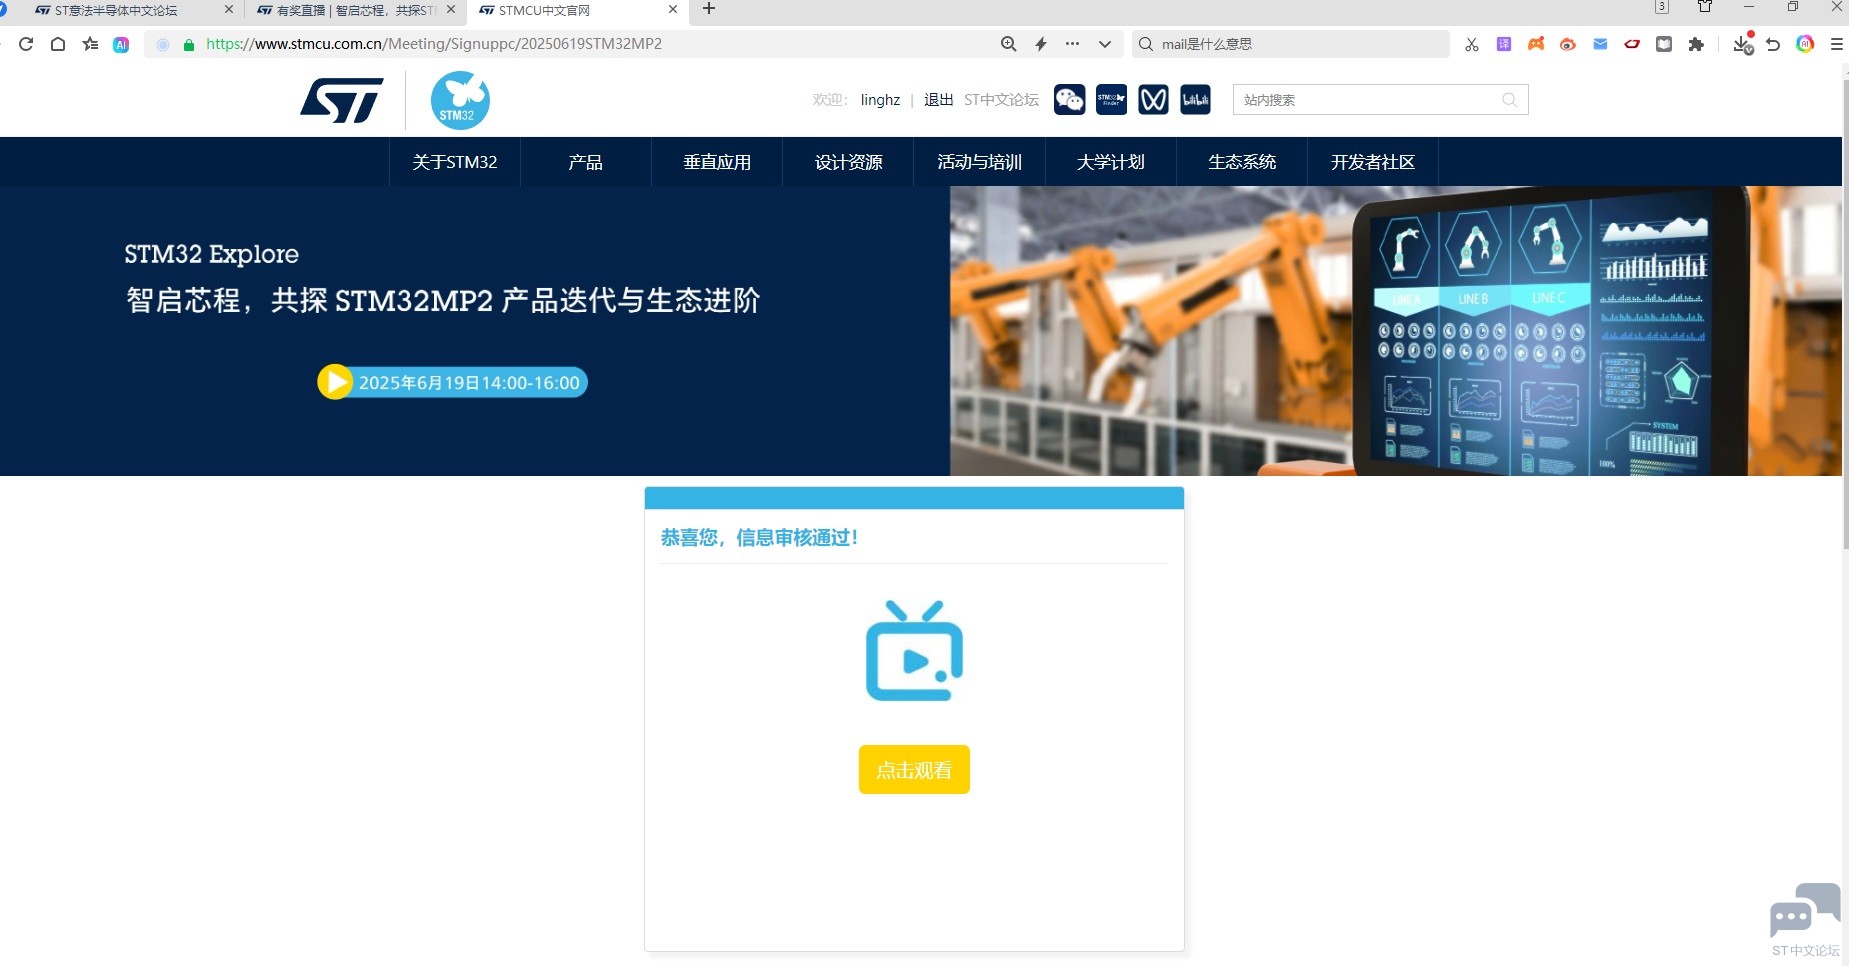The height and width of the screenshot is (966, 1849).
Task: Click the yellow 点击观看 button
Action: coord(914,770)
